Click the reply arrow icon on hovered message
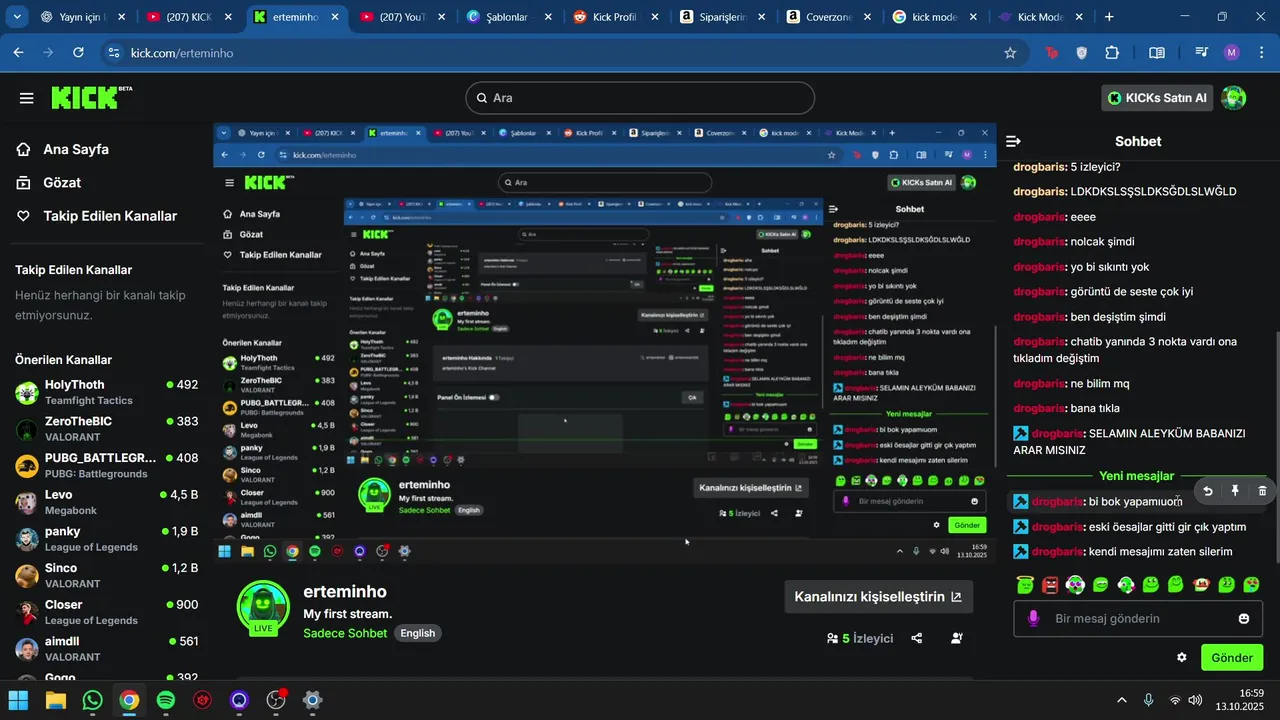 [x=1208, y=491]
